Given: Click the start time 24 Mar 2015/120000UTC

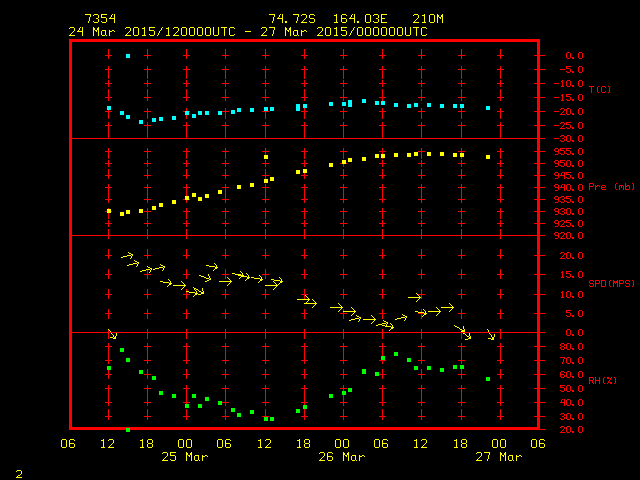Looking at the screenshot, I should click(x=152, y=32).
